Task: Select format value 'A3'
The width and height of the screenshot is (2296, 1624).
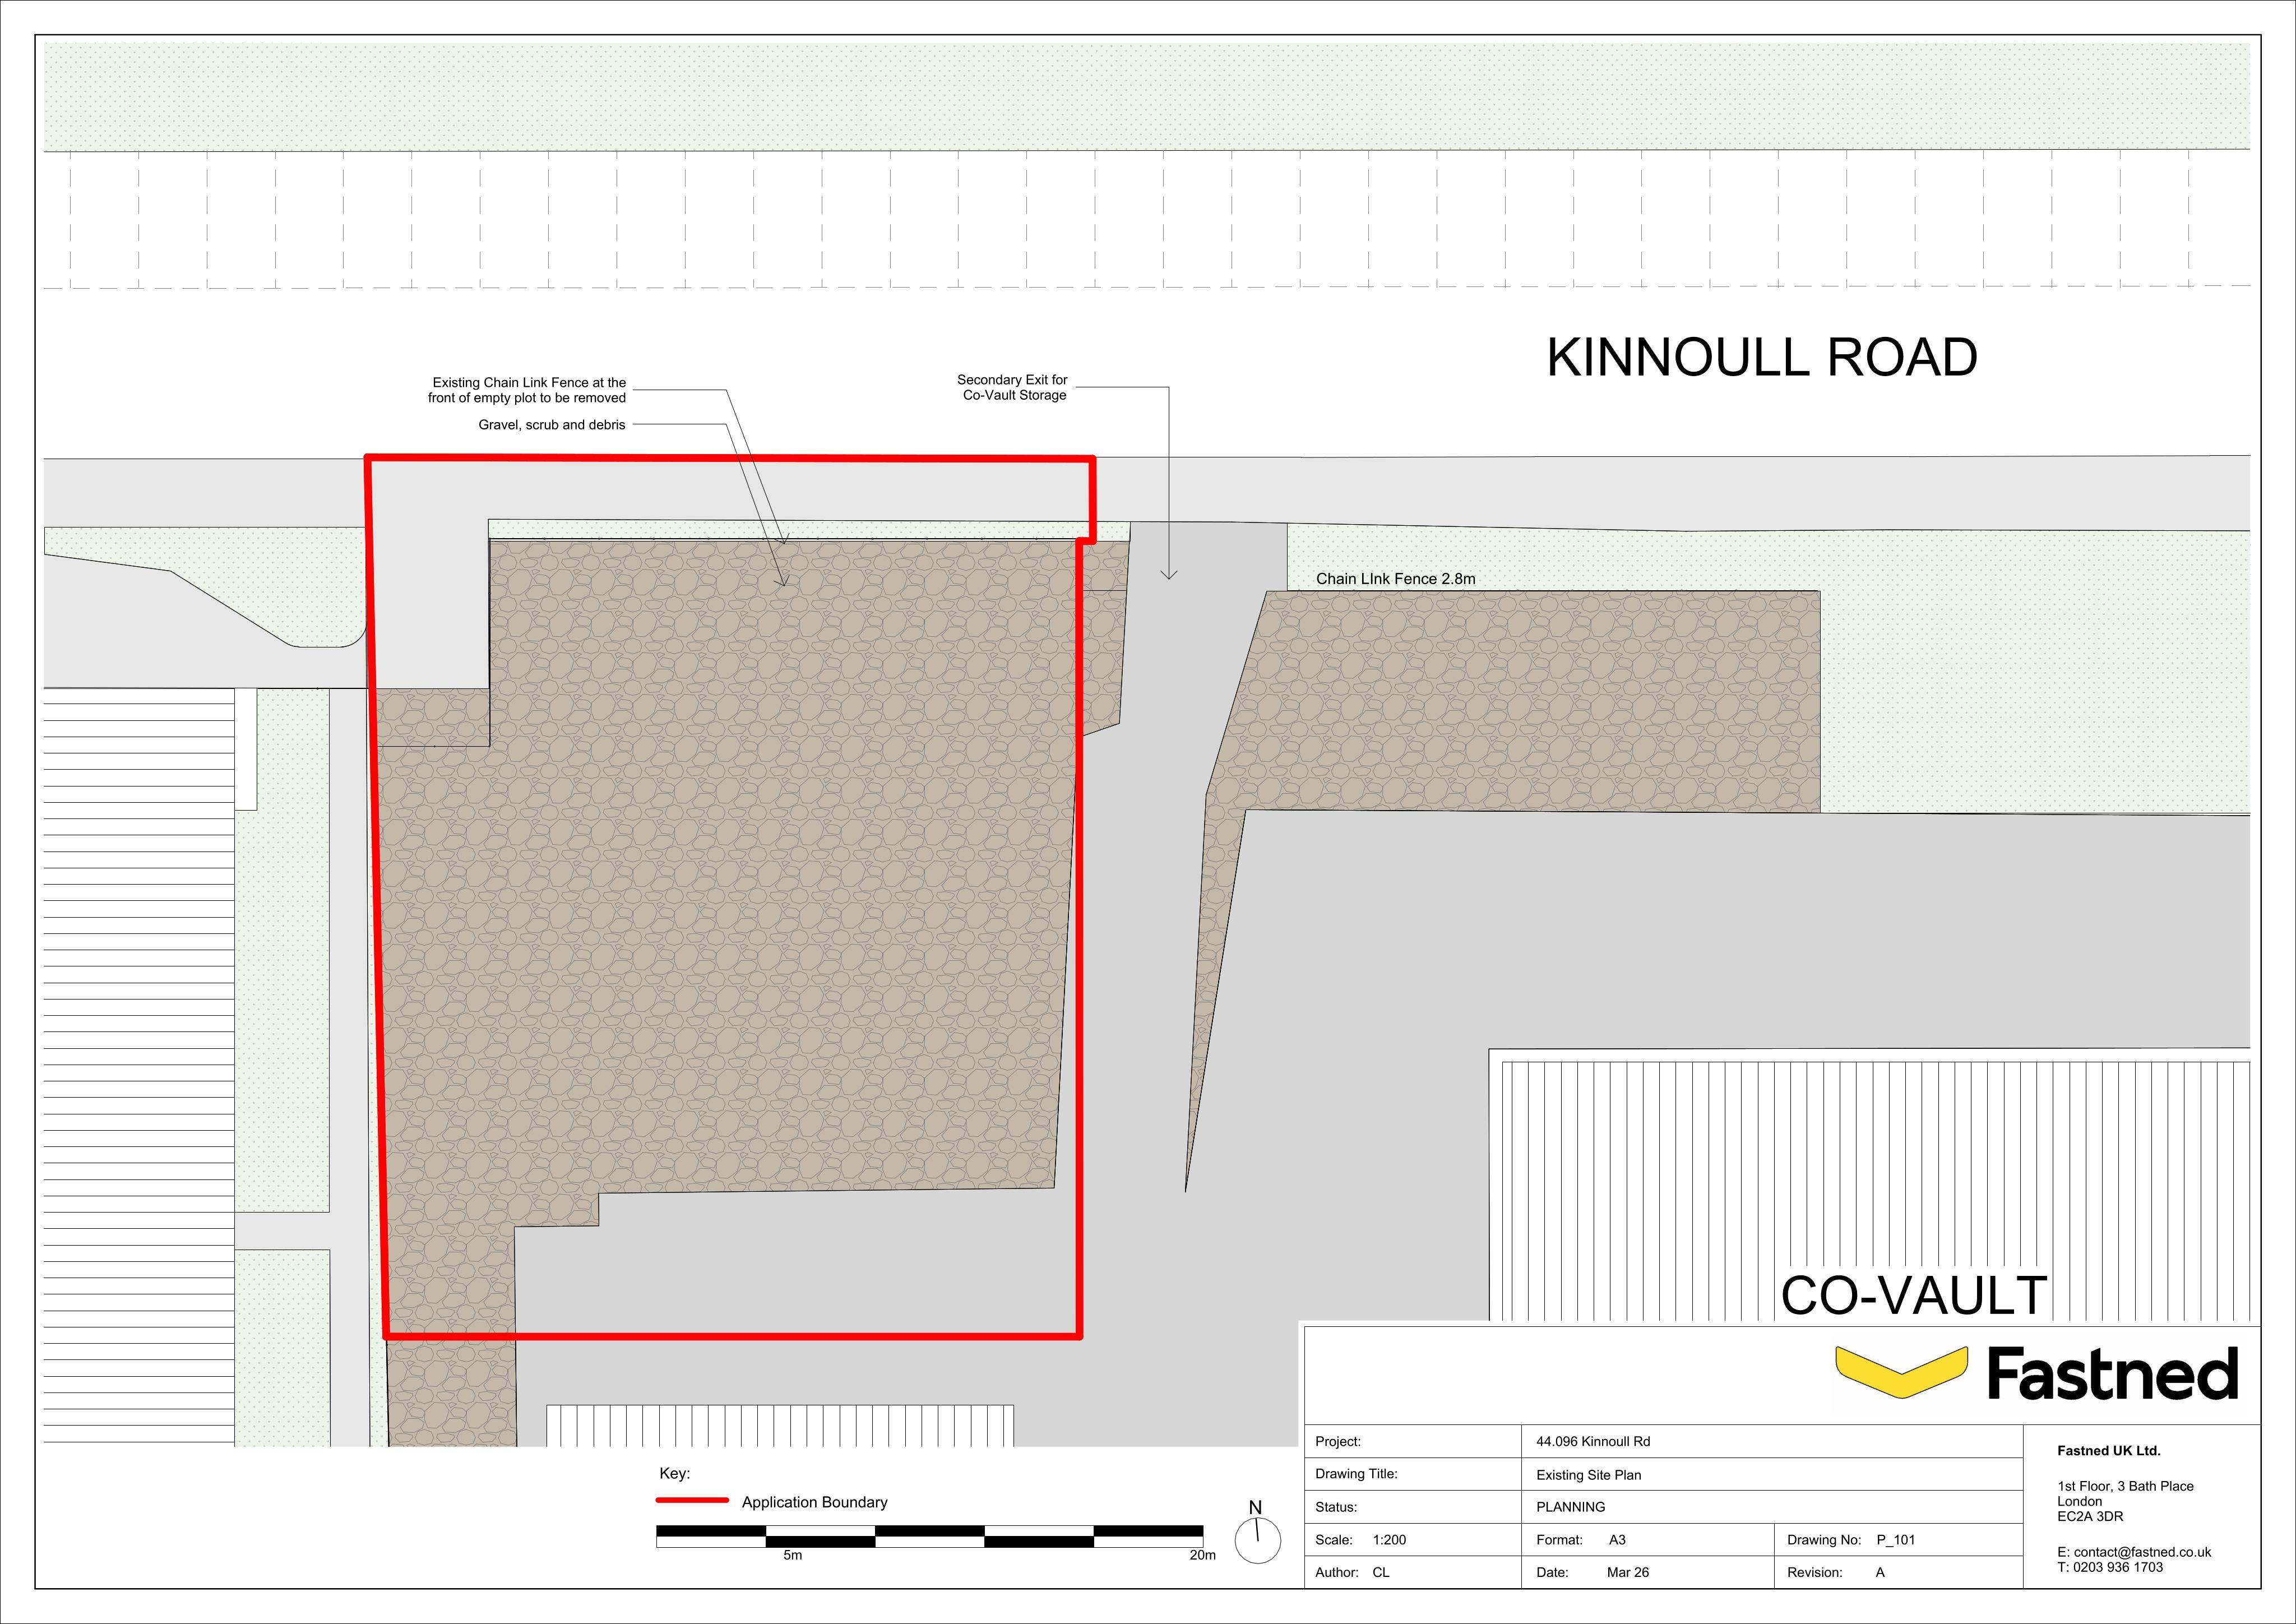Action: tap(1617, 1540)
